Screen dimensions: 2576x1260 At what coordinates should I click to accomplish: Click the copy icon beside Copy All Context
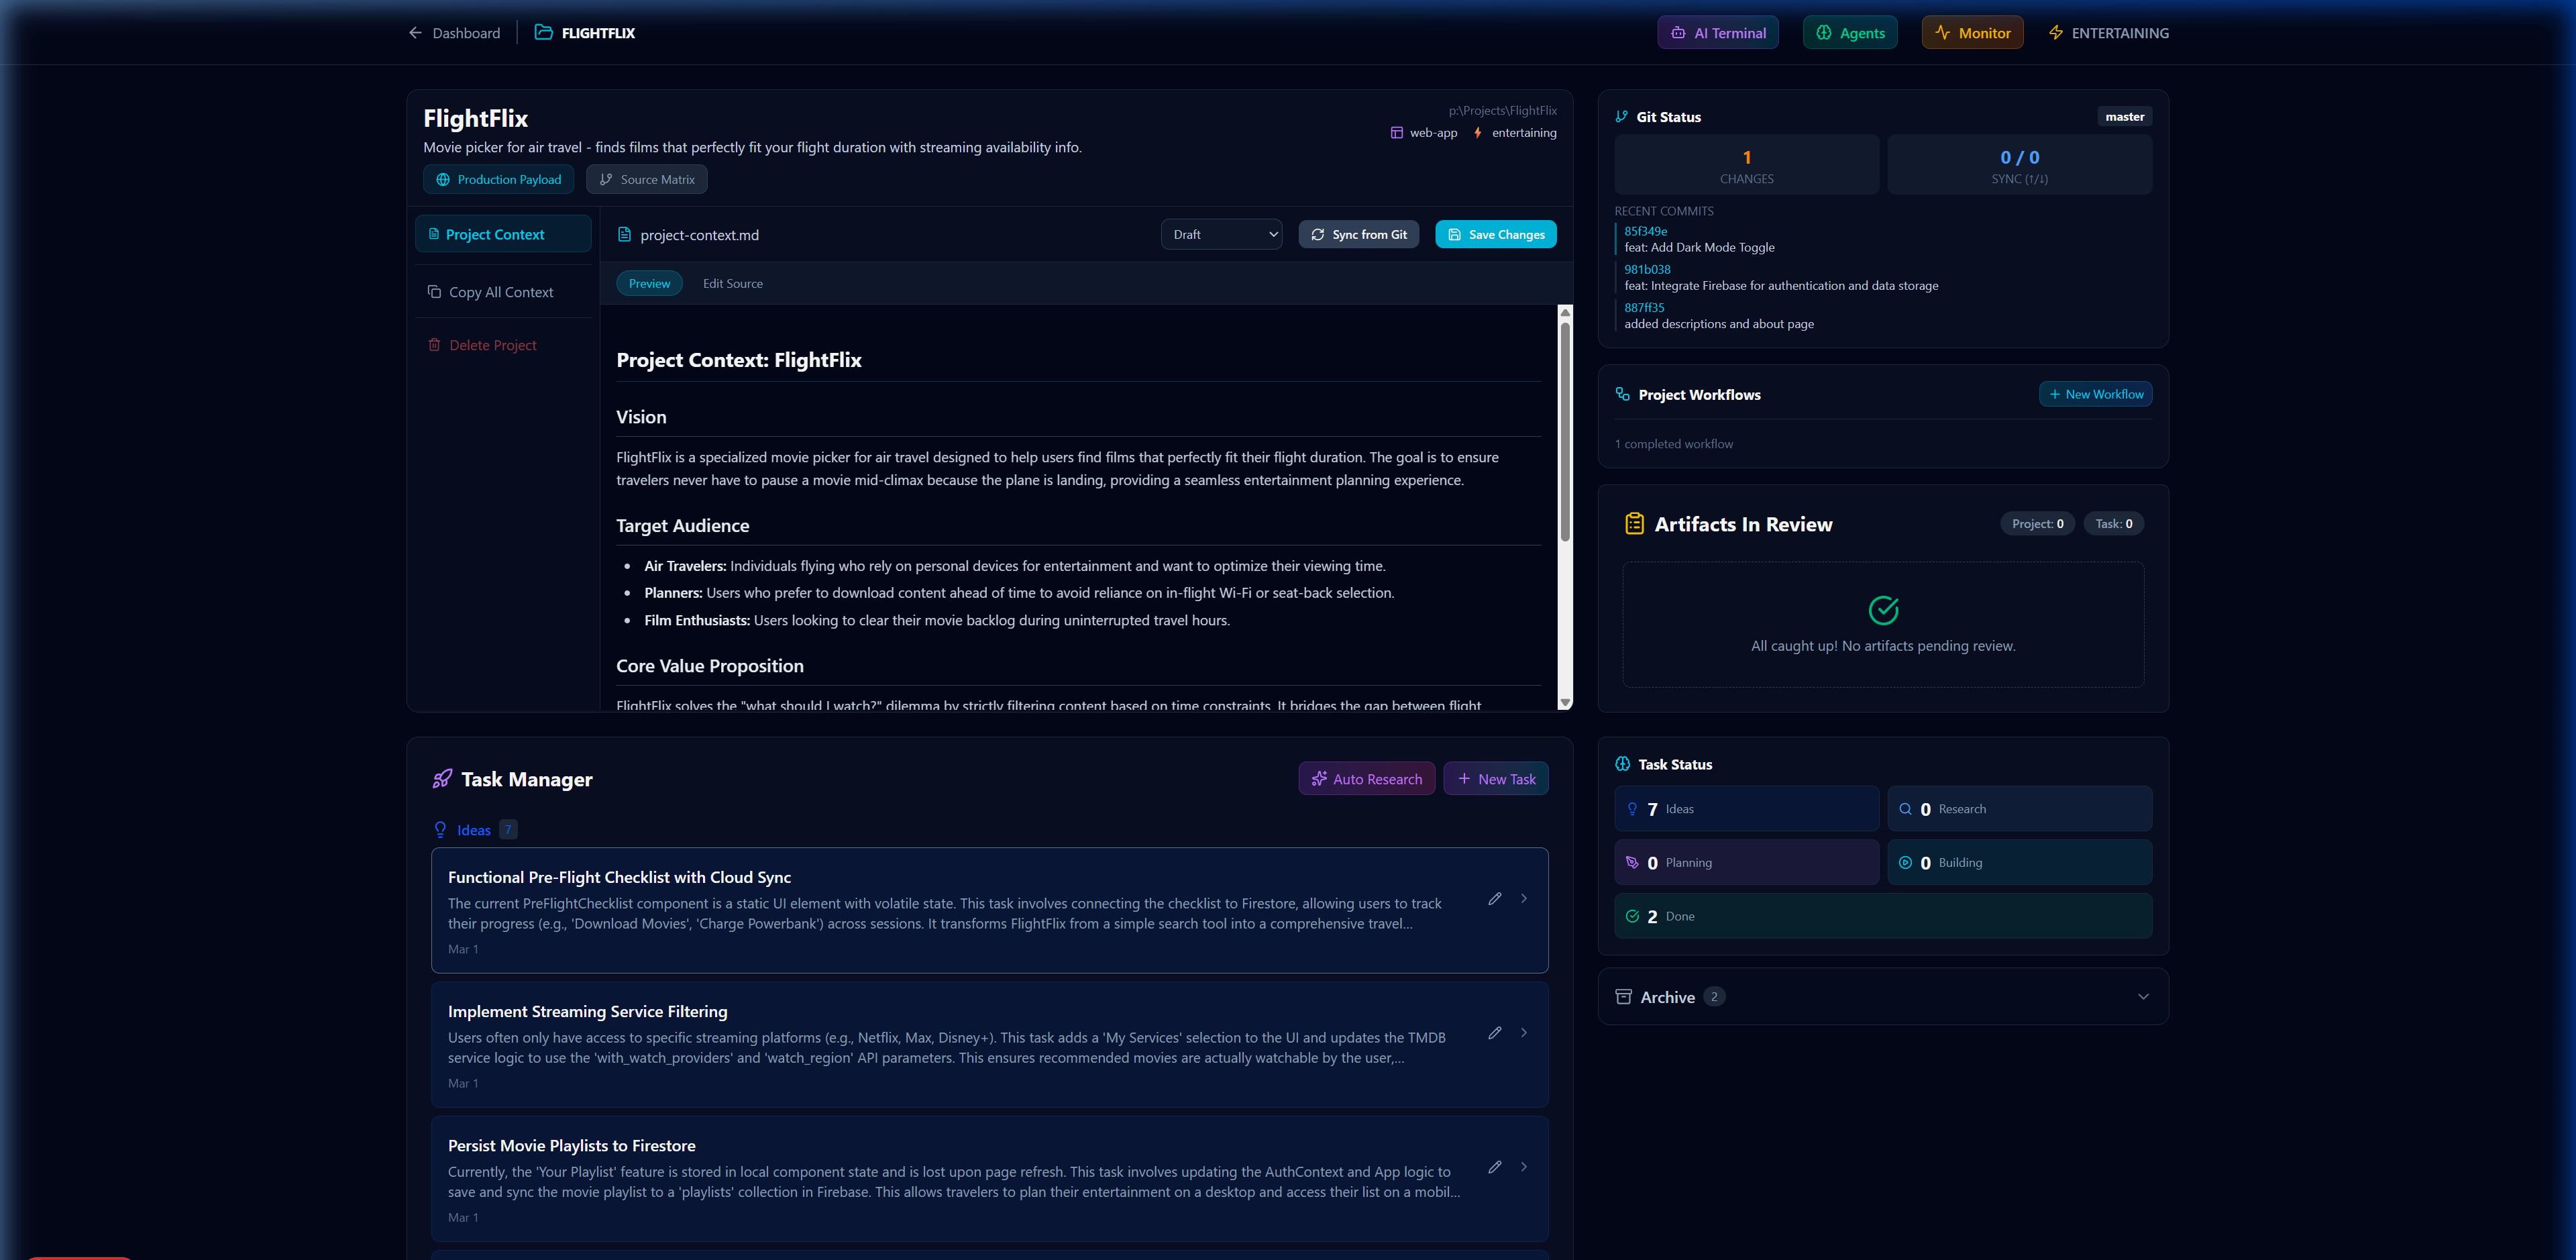point(434,292)
